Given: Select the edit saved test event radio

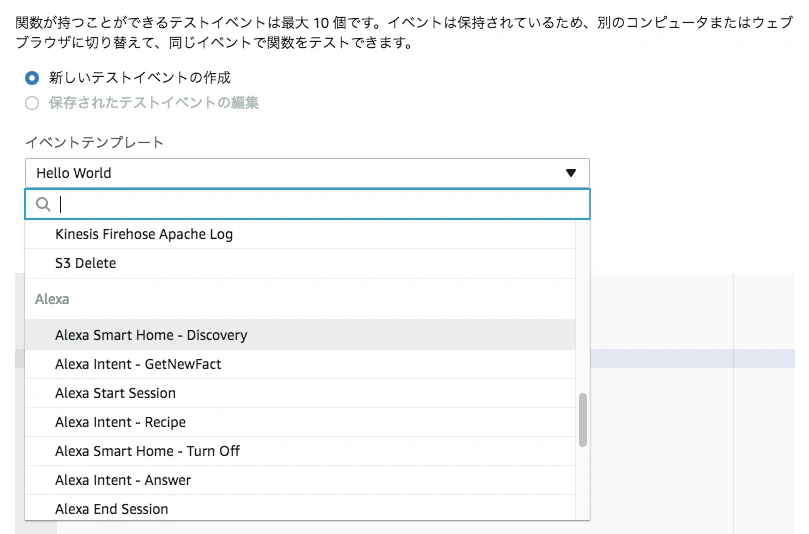Looking at the screenshot, I should coord(32,103).
